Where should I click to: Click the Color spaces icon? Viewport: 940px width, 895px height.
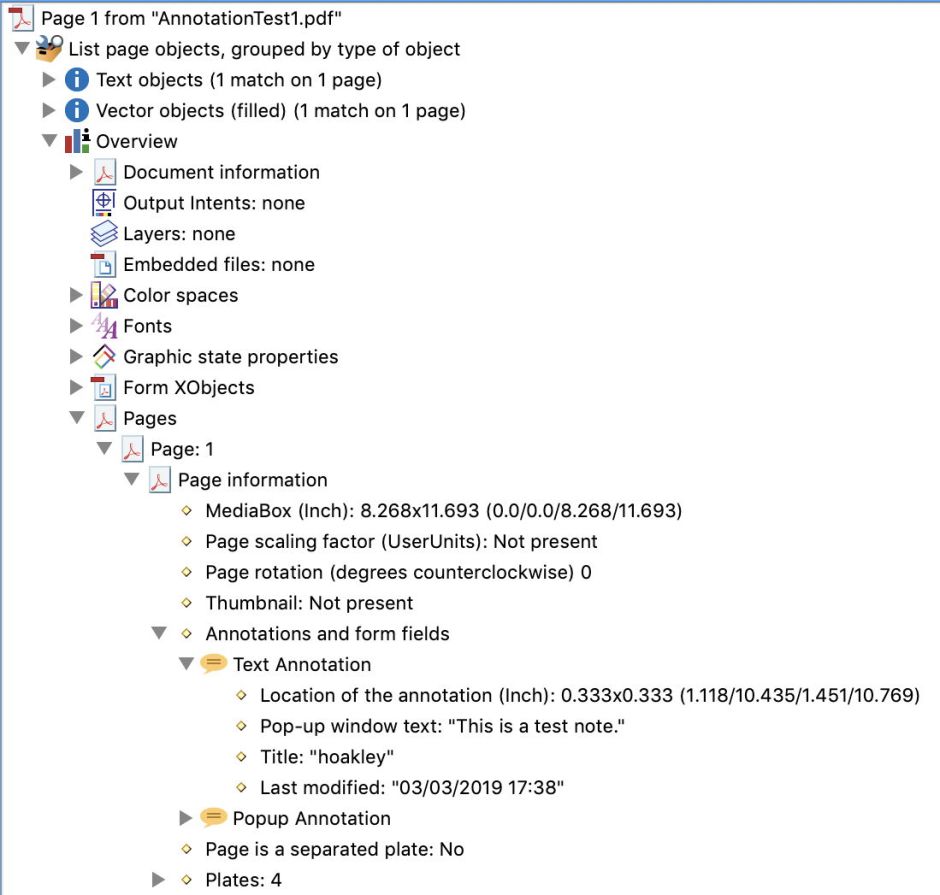coord(104,295)
